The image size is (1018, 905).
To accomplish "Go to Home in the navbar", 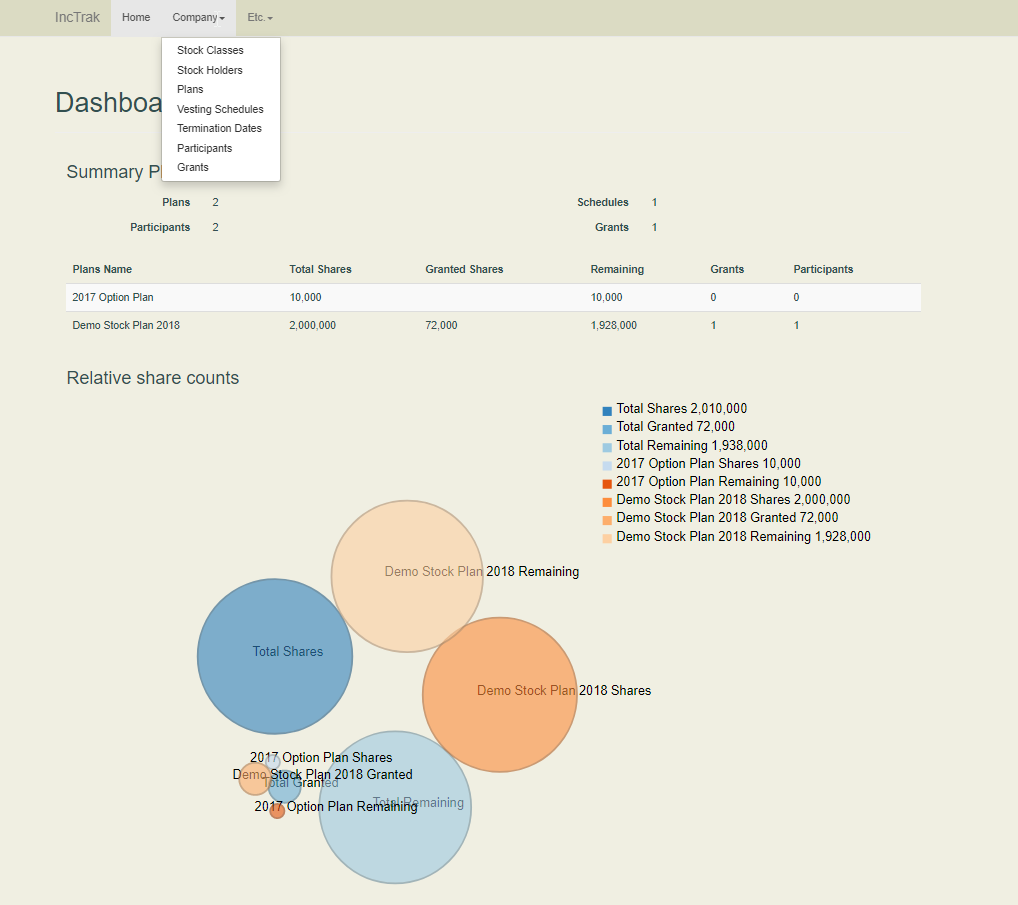I will coord(136,18).
